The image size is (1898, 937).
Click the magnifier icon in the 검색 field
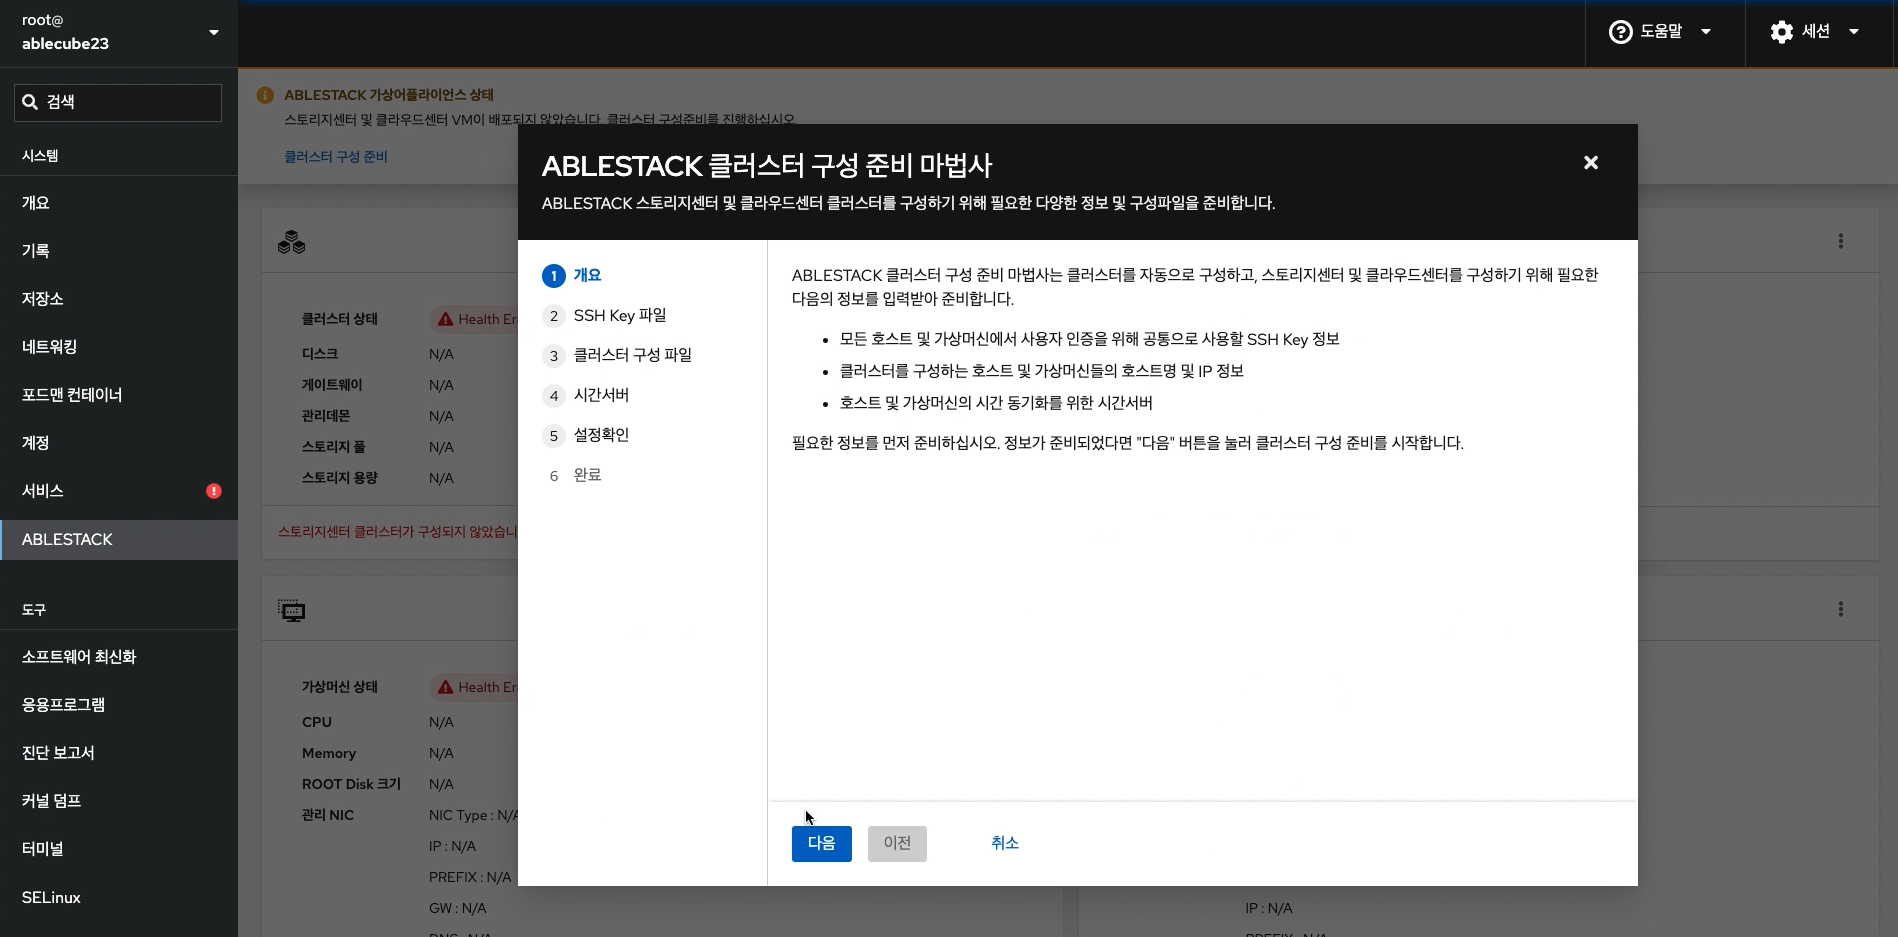tap(29, 101)
